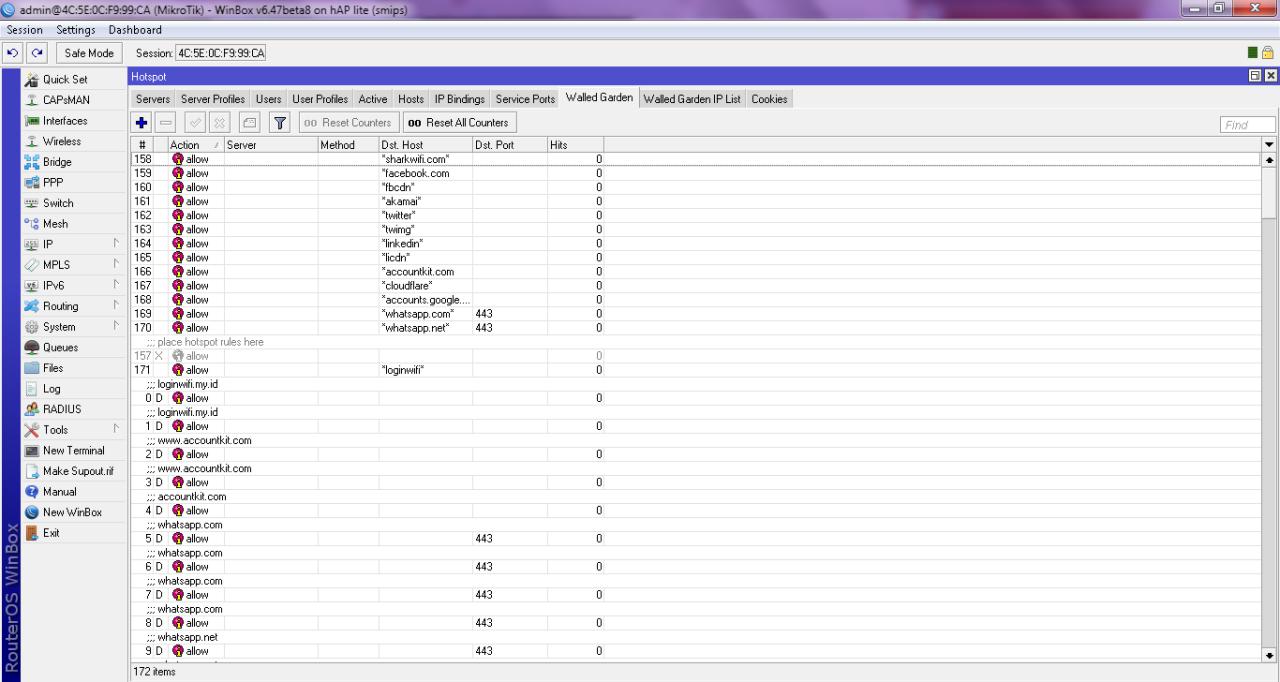1280x682 pixels.
Task: Switch to the Server Profiles tab
Action: 213,99
